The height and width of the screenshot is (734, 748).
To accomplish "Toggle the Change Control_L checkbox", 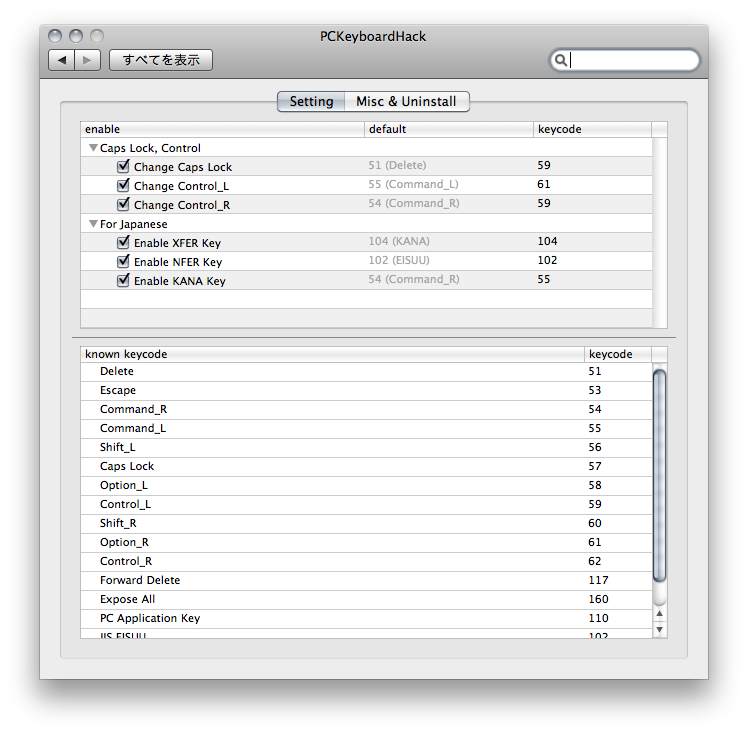I will 123,185.
